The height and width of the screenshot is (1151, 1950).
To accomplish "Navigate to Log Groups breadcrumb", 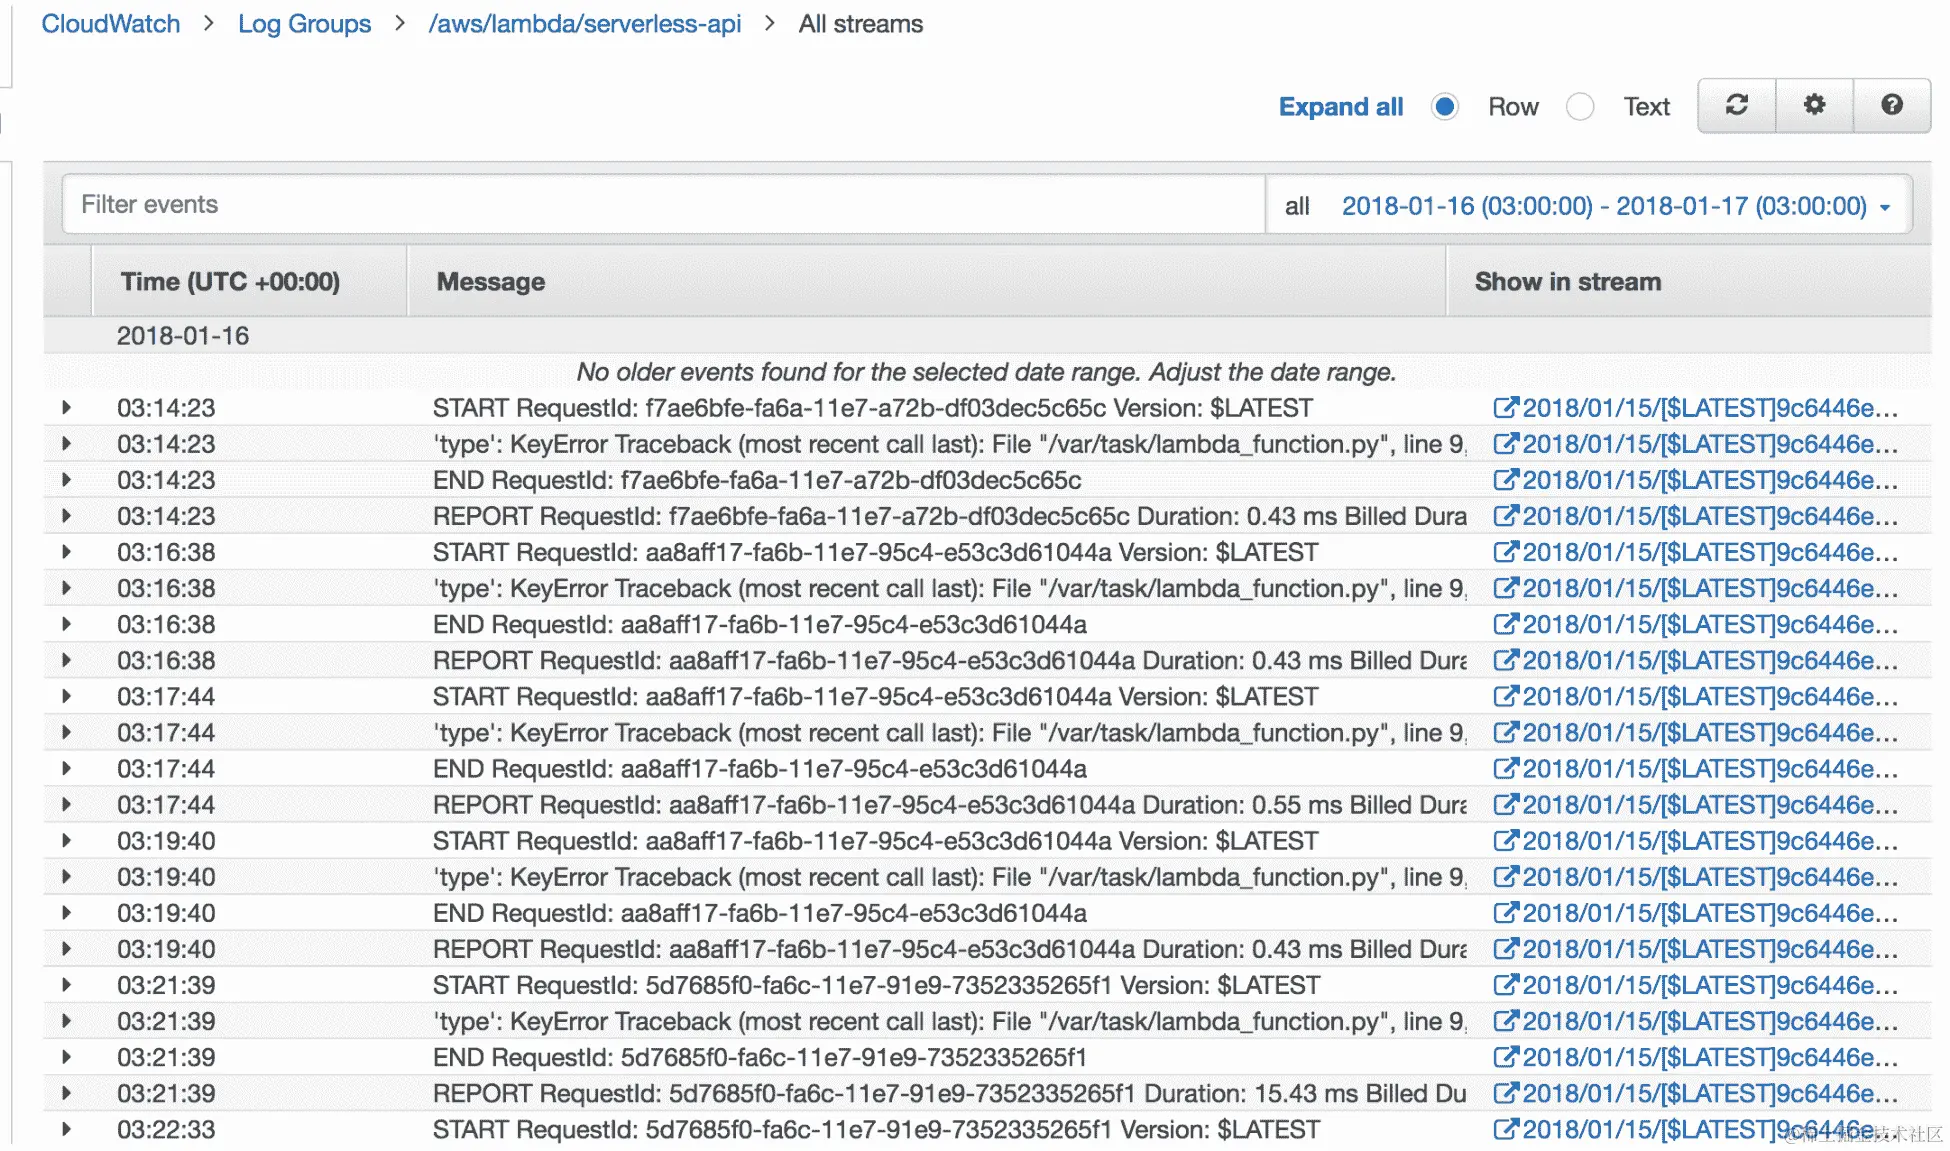I will click(304, 24).
